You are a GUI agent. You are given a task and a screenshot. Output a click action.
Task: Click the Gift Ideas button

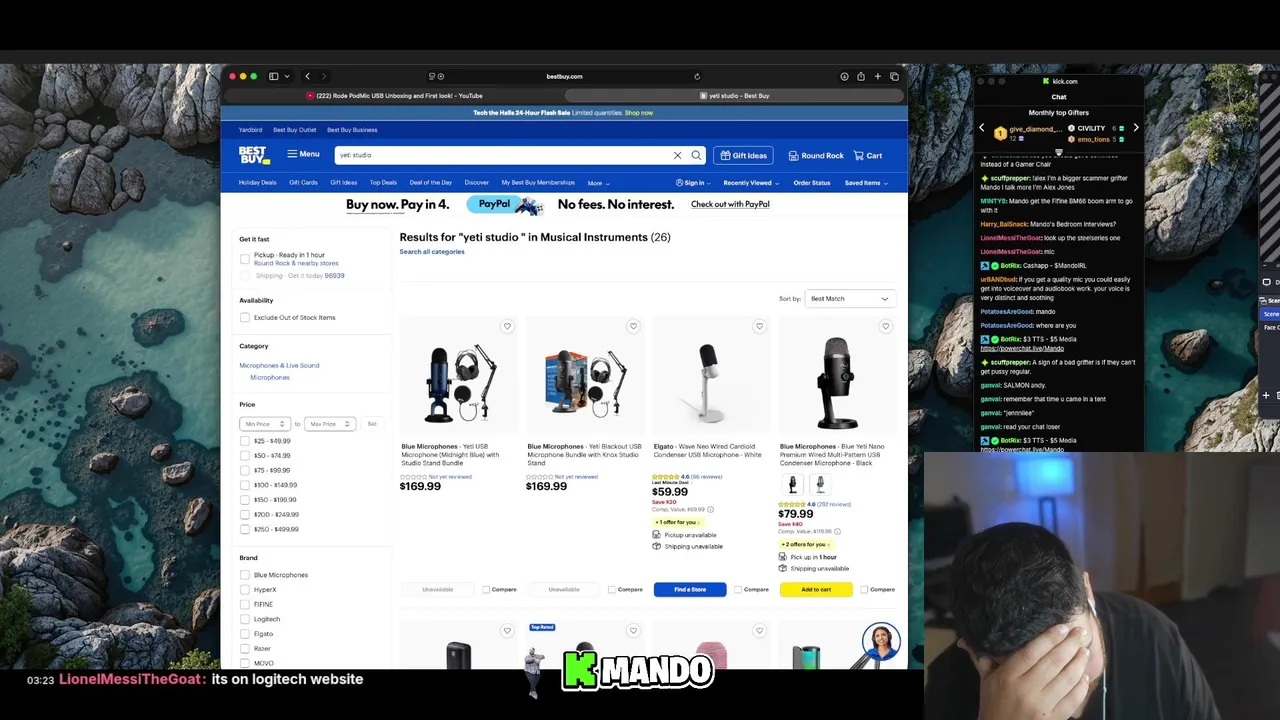743,155
